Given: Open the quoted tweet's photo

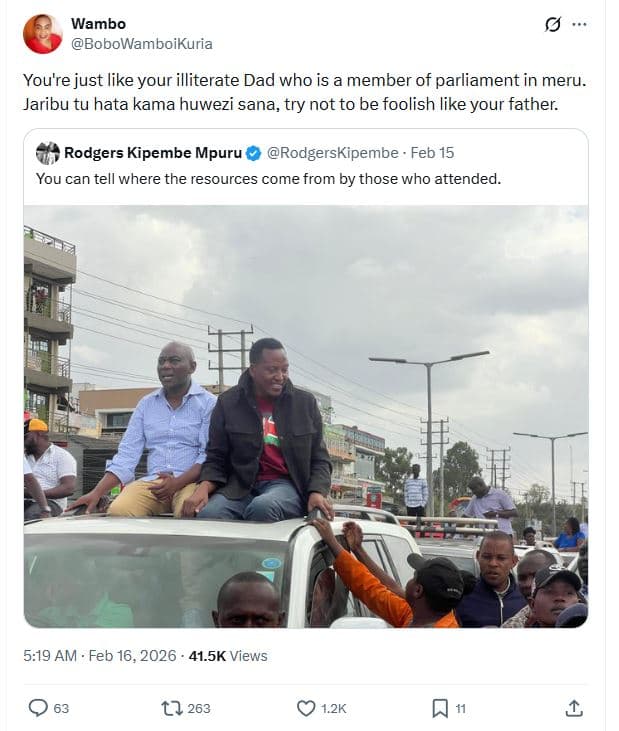Looking at the screenshot, I should click(x=306, y=416).
